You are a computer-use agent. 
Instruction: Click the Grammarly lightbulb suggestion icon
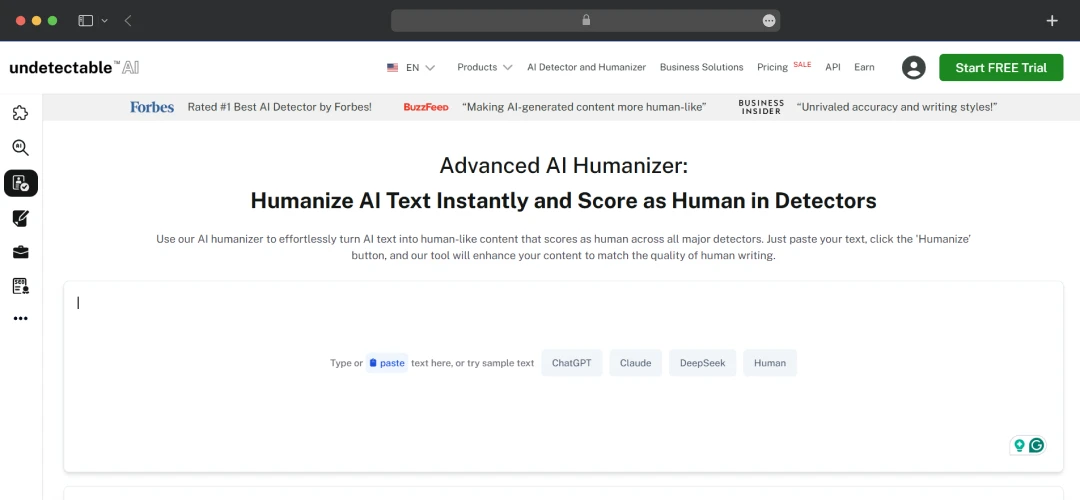coord(1019,446)
